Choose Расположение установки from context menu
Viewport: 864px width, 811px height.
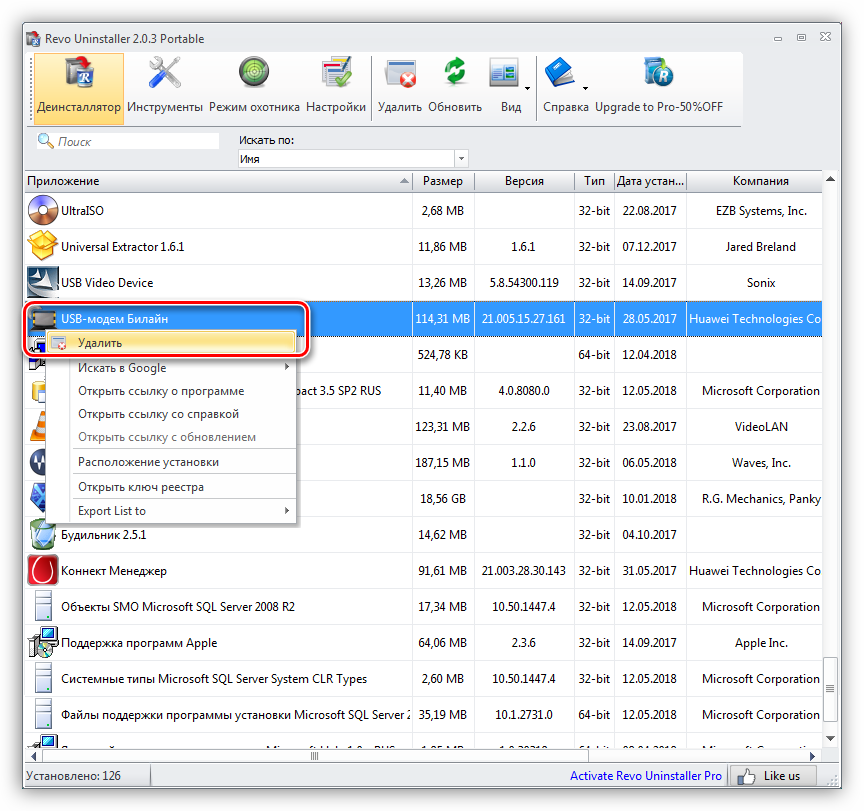[148, 462]
